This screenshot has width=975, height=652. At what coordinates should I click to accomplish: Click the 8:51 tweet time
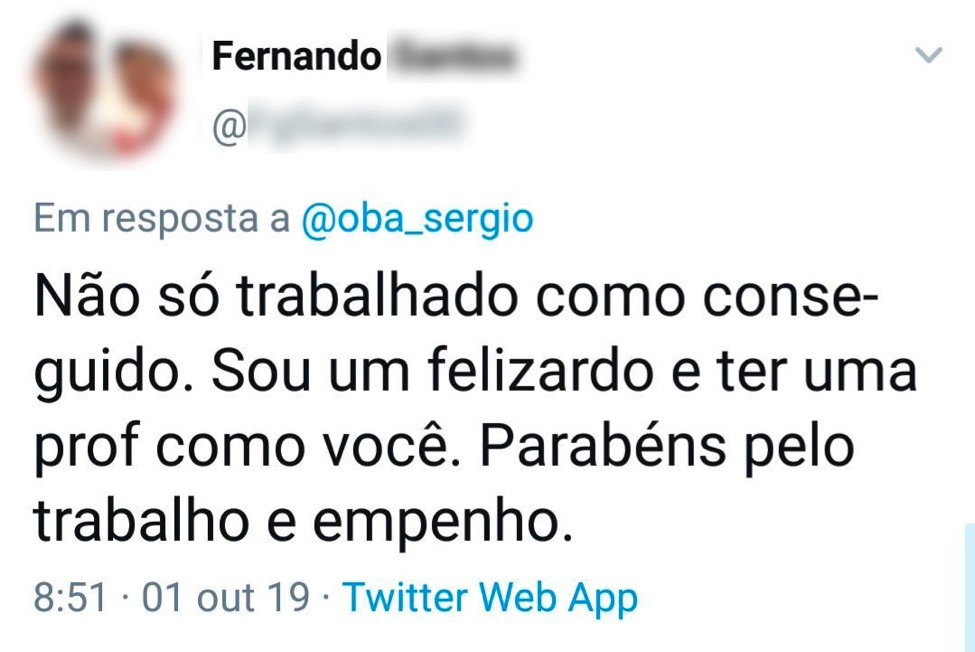(69, 598)
